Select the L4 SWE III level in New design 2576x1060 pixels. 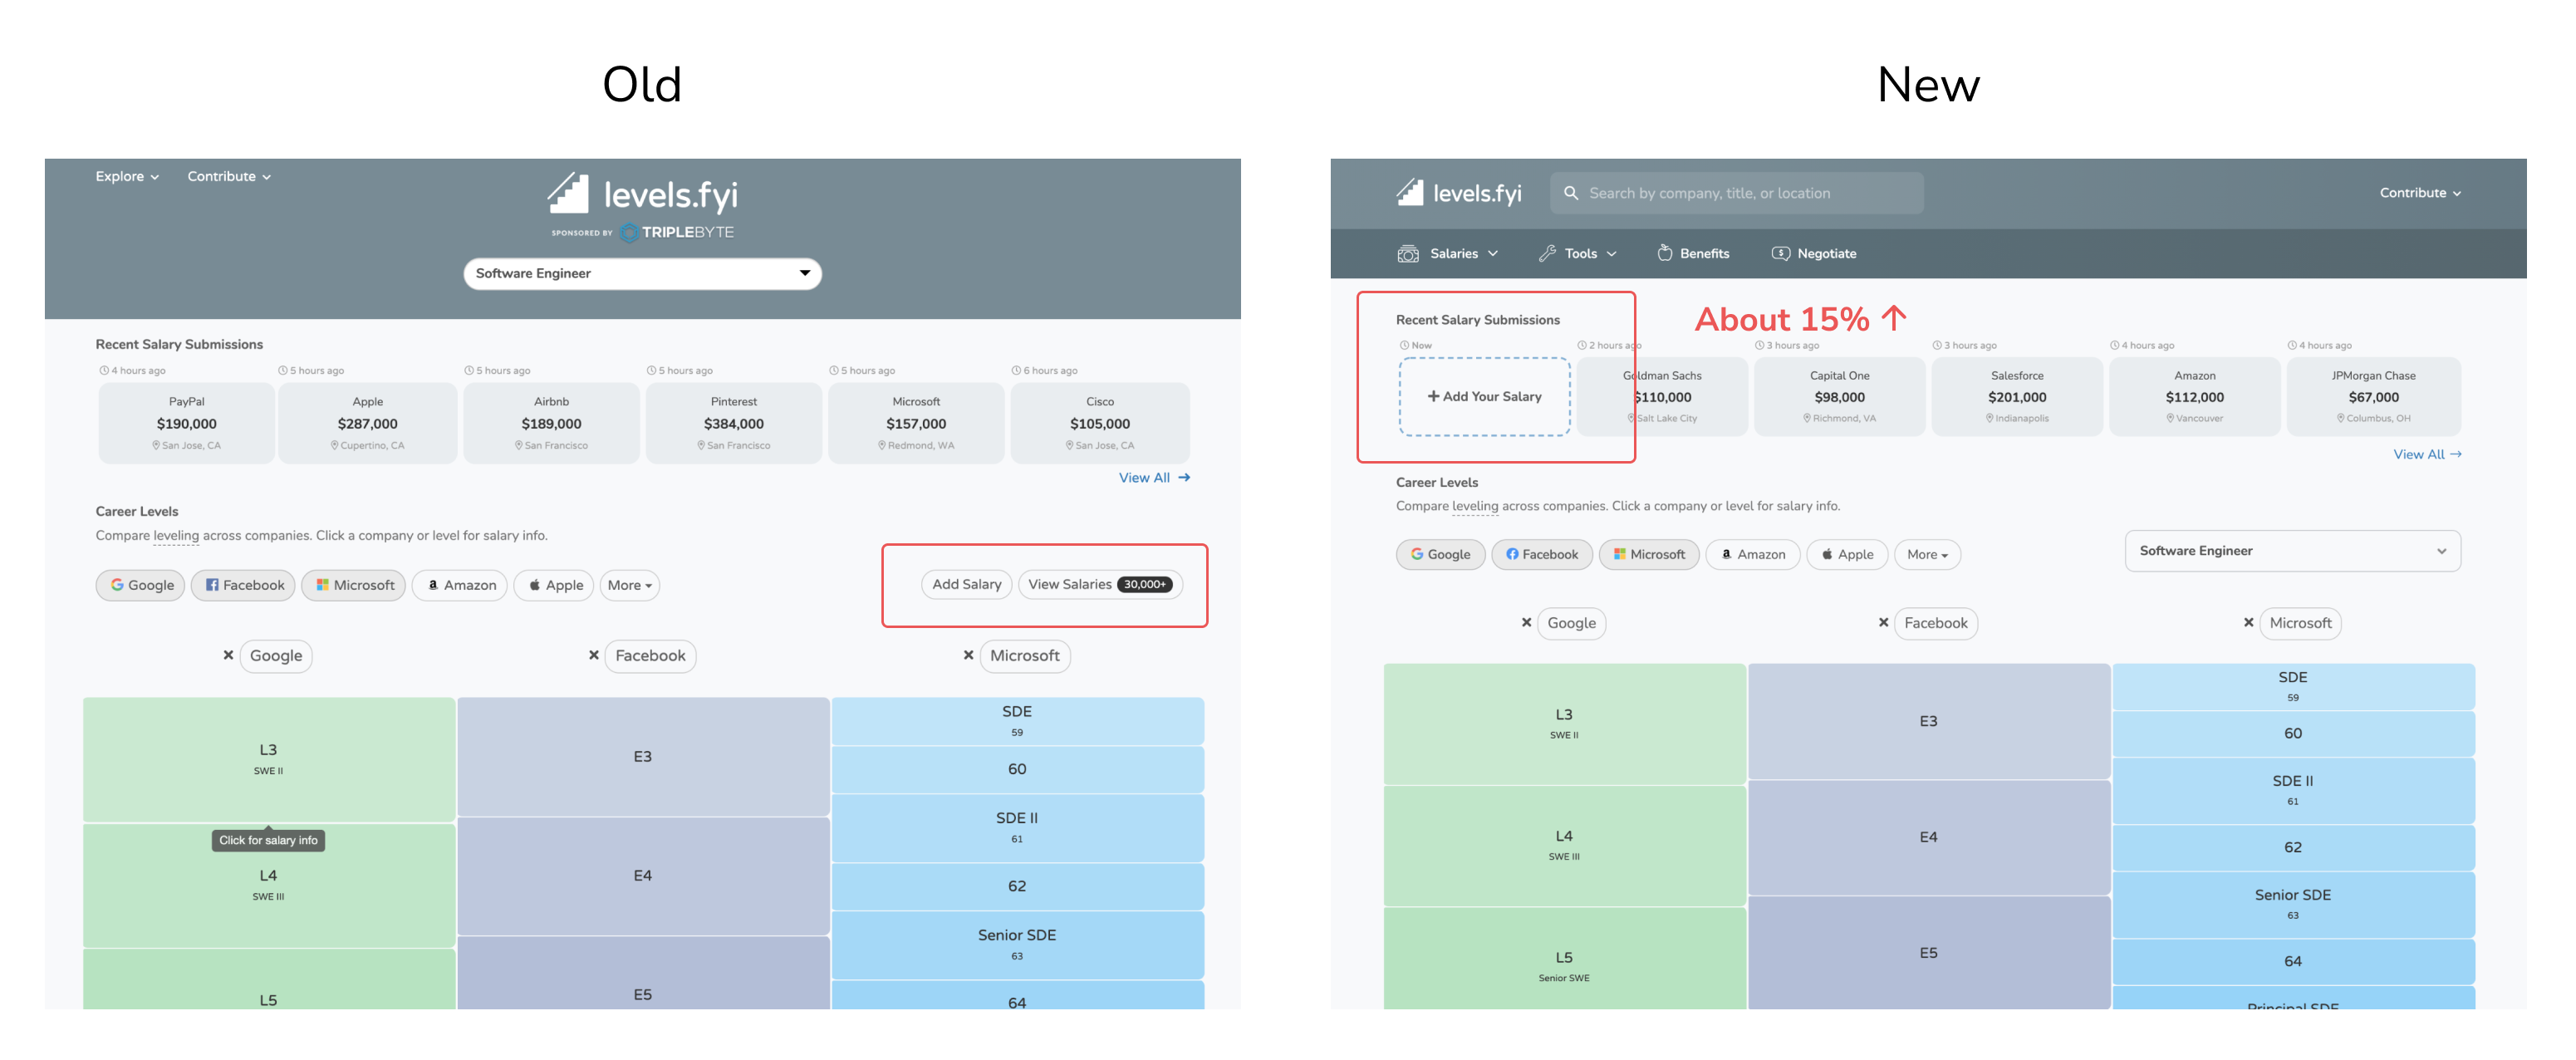point(1564,846)
